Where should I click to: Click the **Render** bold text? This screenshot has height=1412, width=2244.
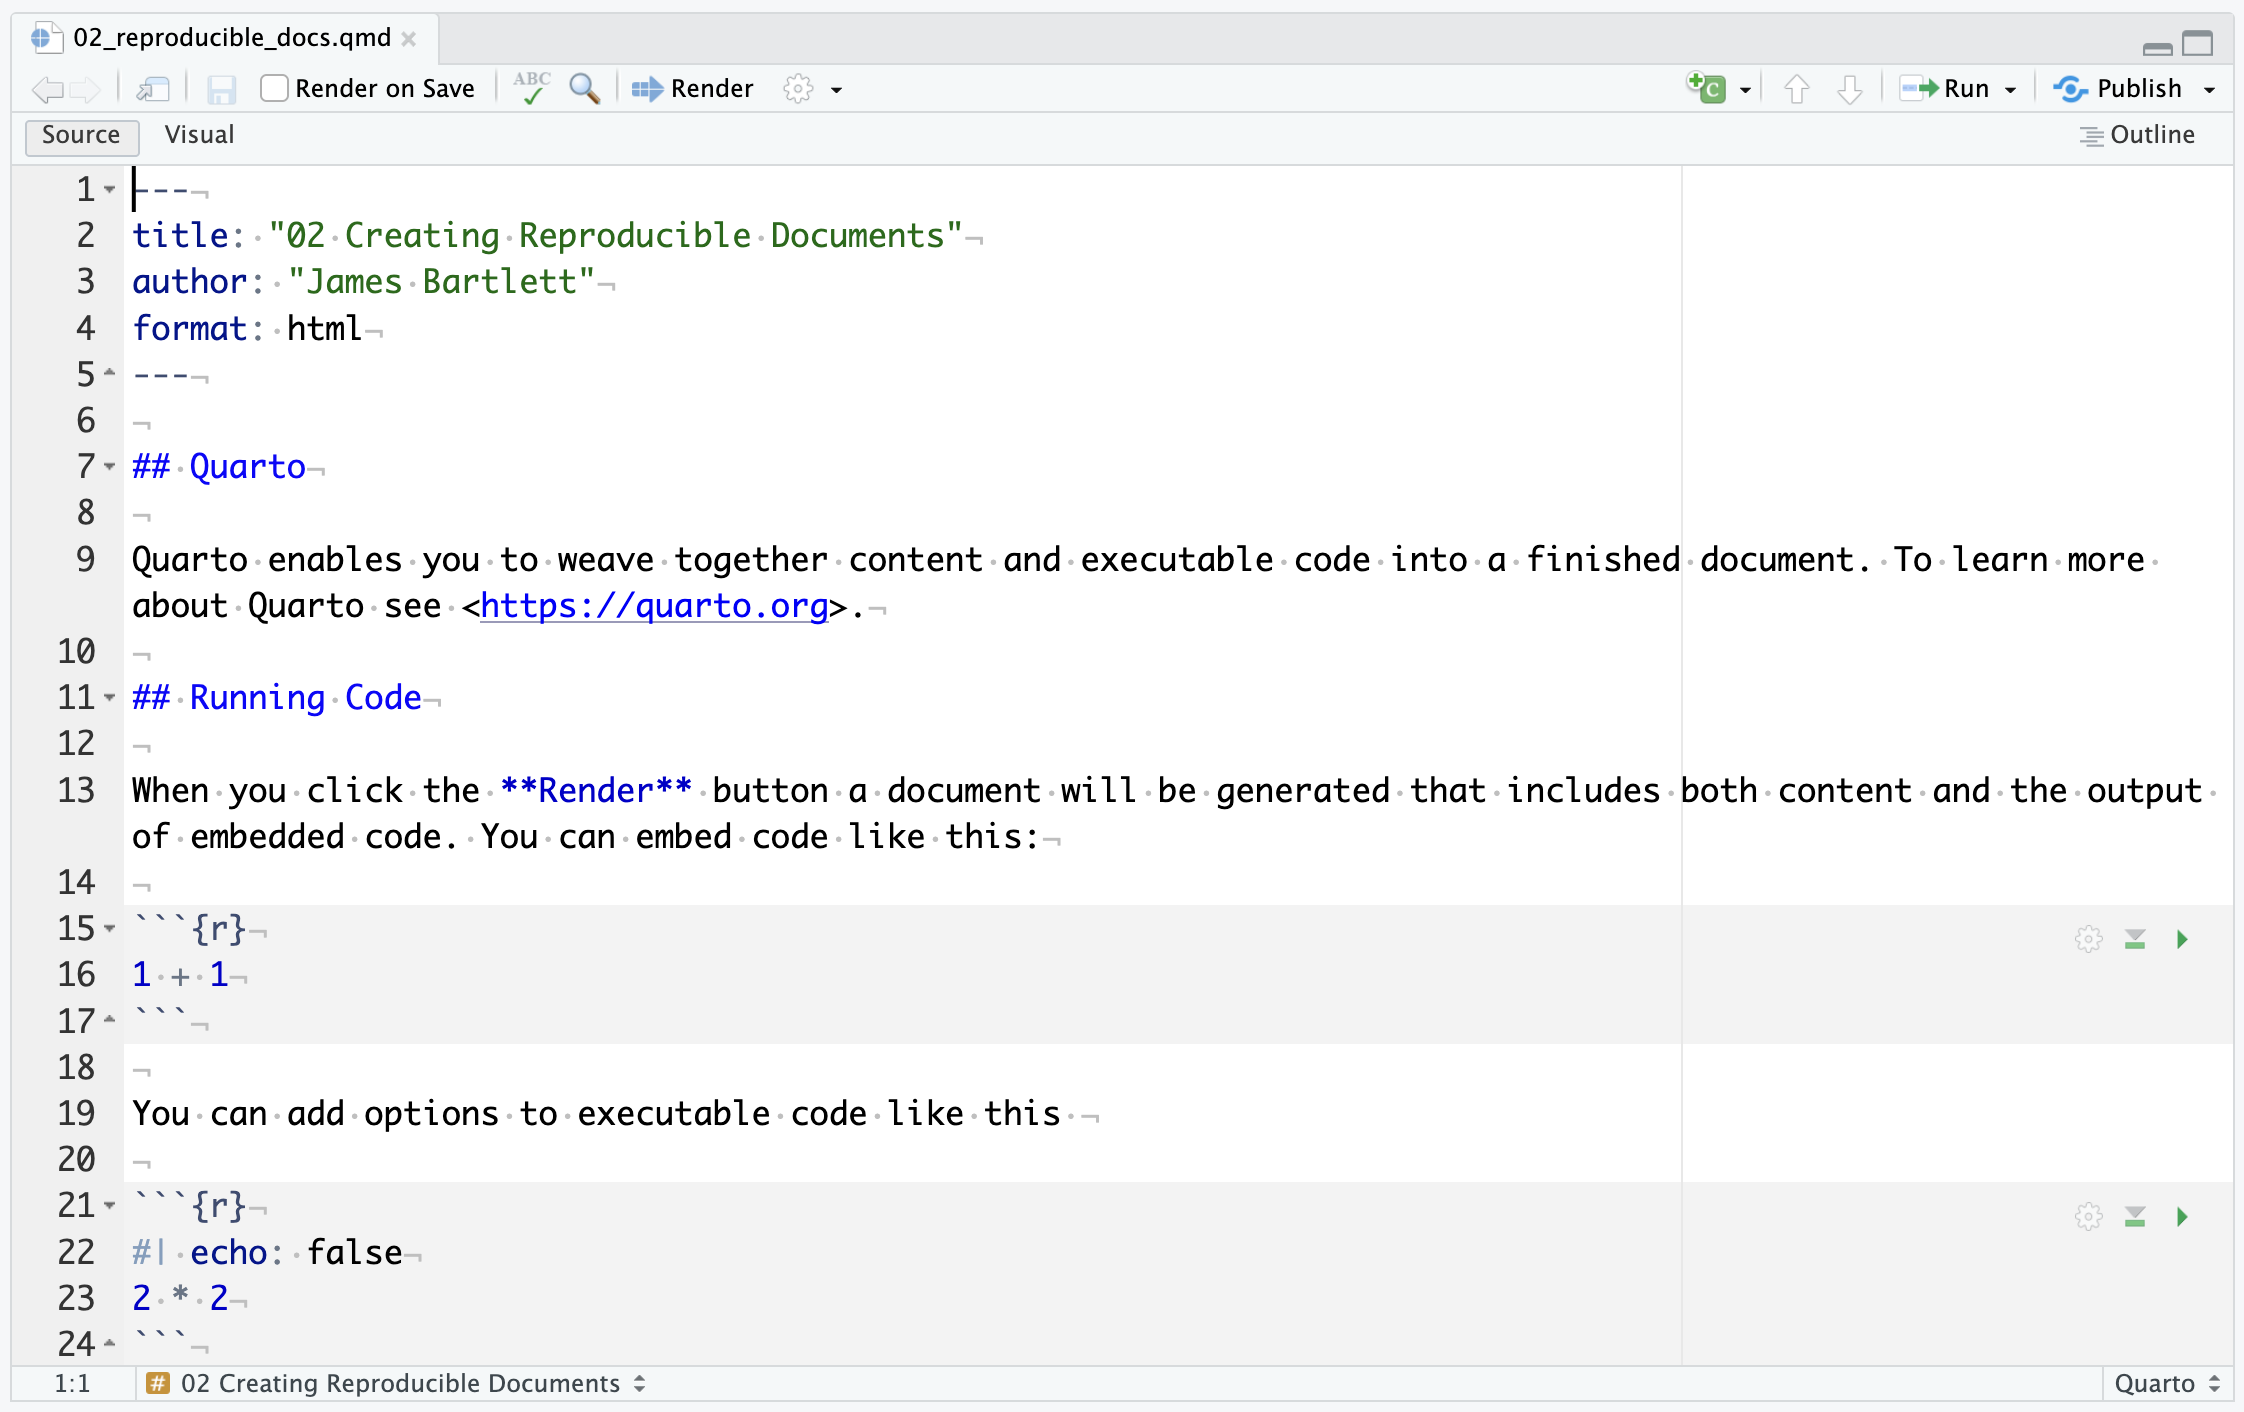pos(596,790)
